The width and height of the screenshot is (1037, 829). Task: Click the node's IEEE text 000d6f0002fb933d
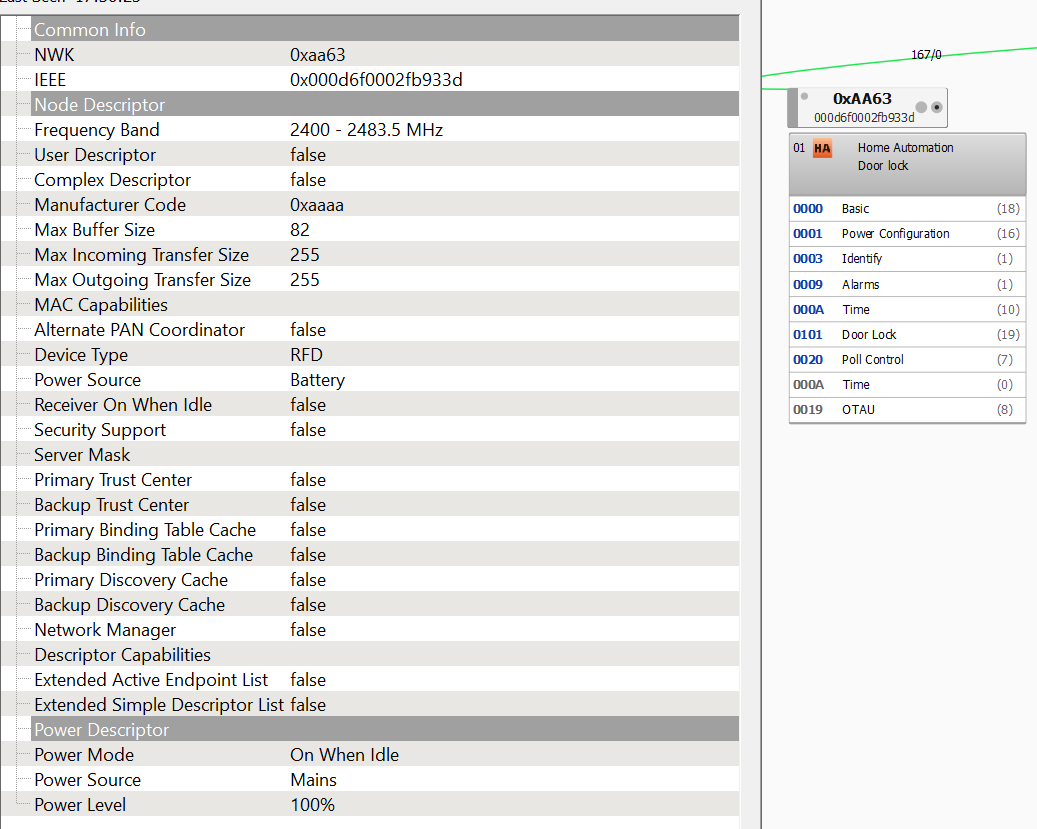tap(864, 118)
